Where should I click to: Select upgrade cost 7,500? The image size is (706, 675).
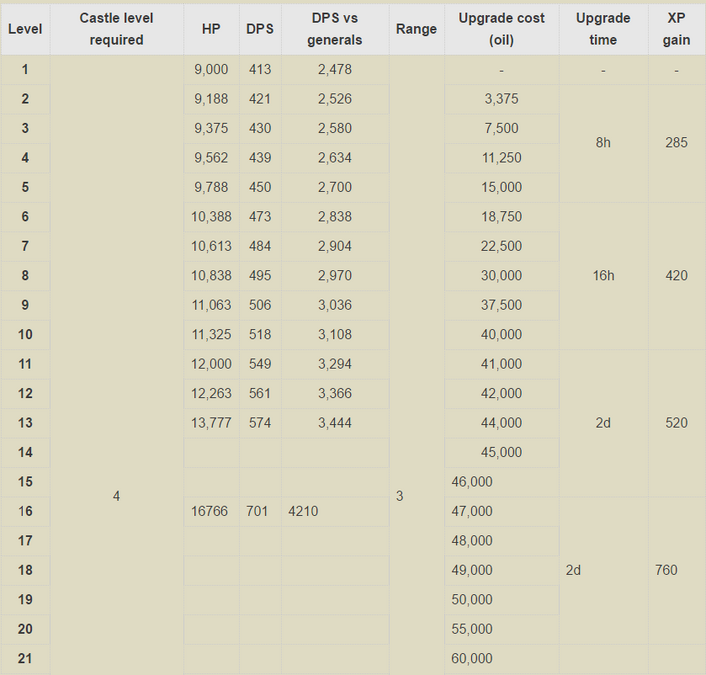(x=502, y=128)
